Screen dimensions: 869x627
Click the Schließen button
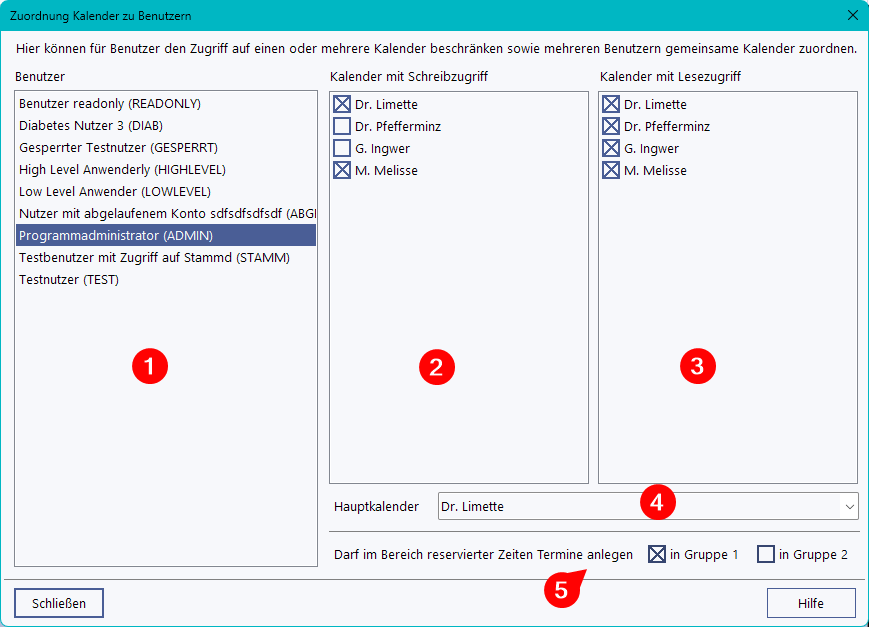59,603
